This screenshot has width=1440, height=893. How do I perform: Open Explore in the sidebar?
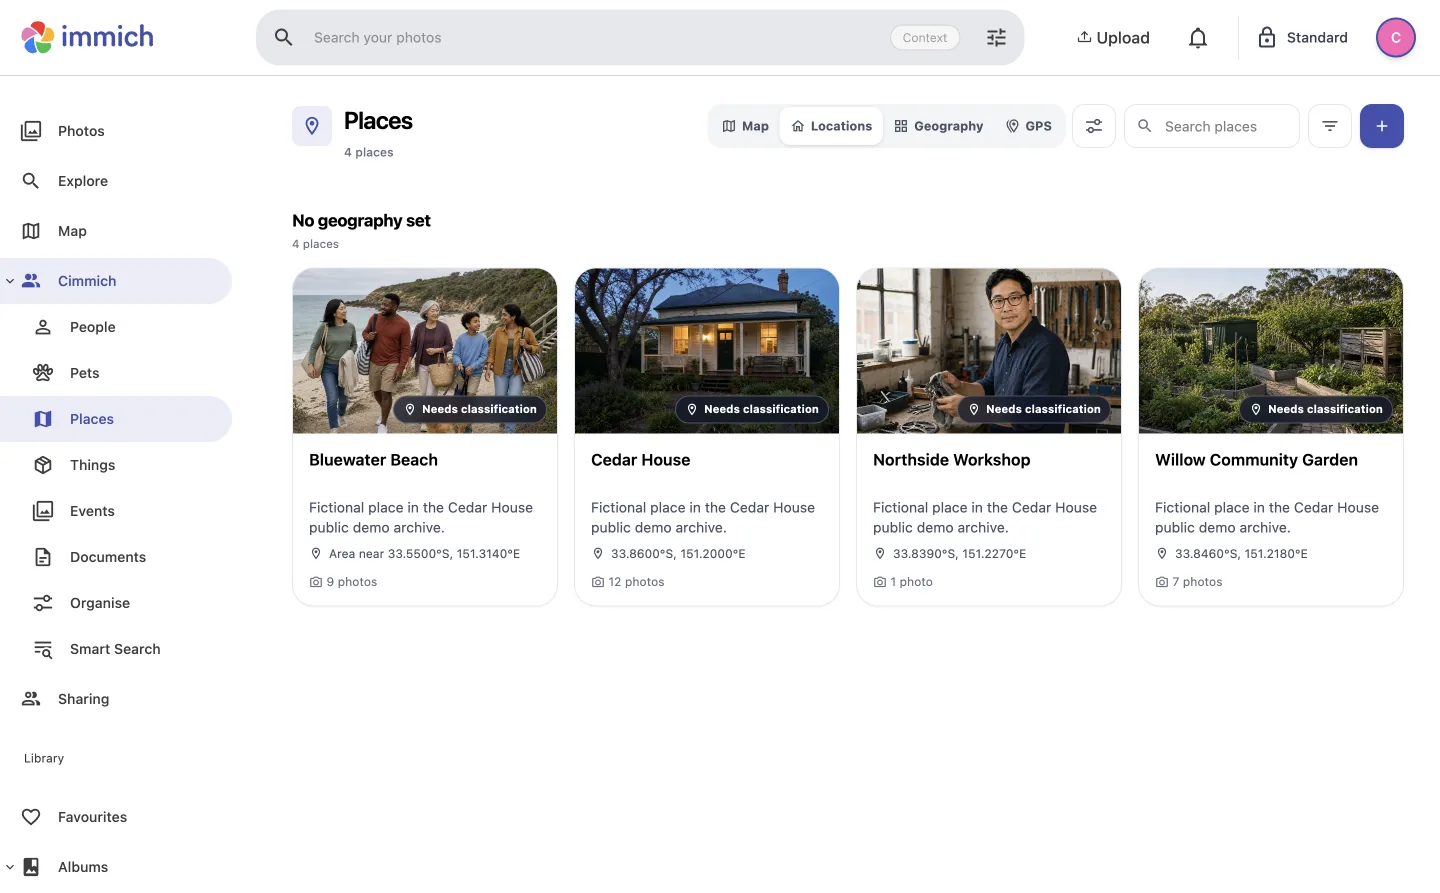[x=115, y=181]
